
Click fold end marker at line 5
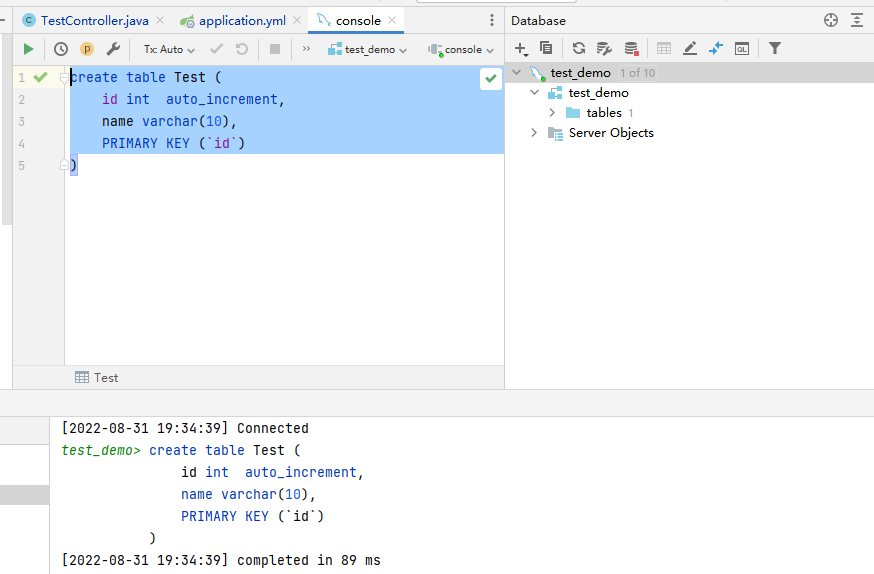point(64,165)
